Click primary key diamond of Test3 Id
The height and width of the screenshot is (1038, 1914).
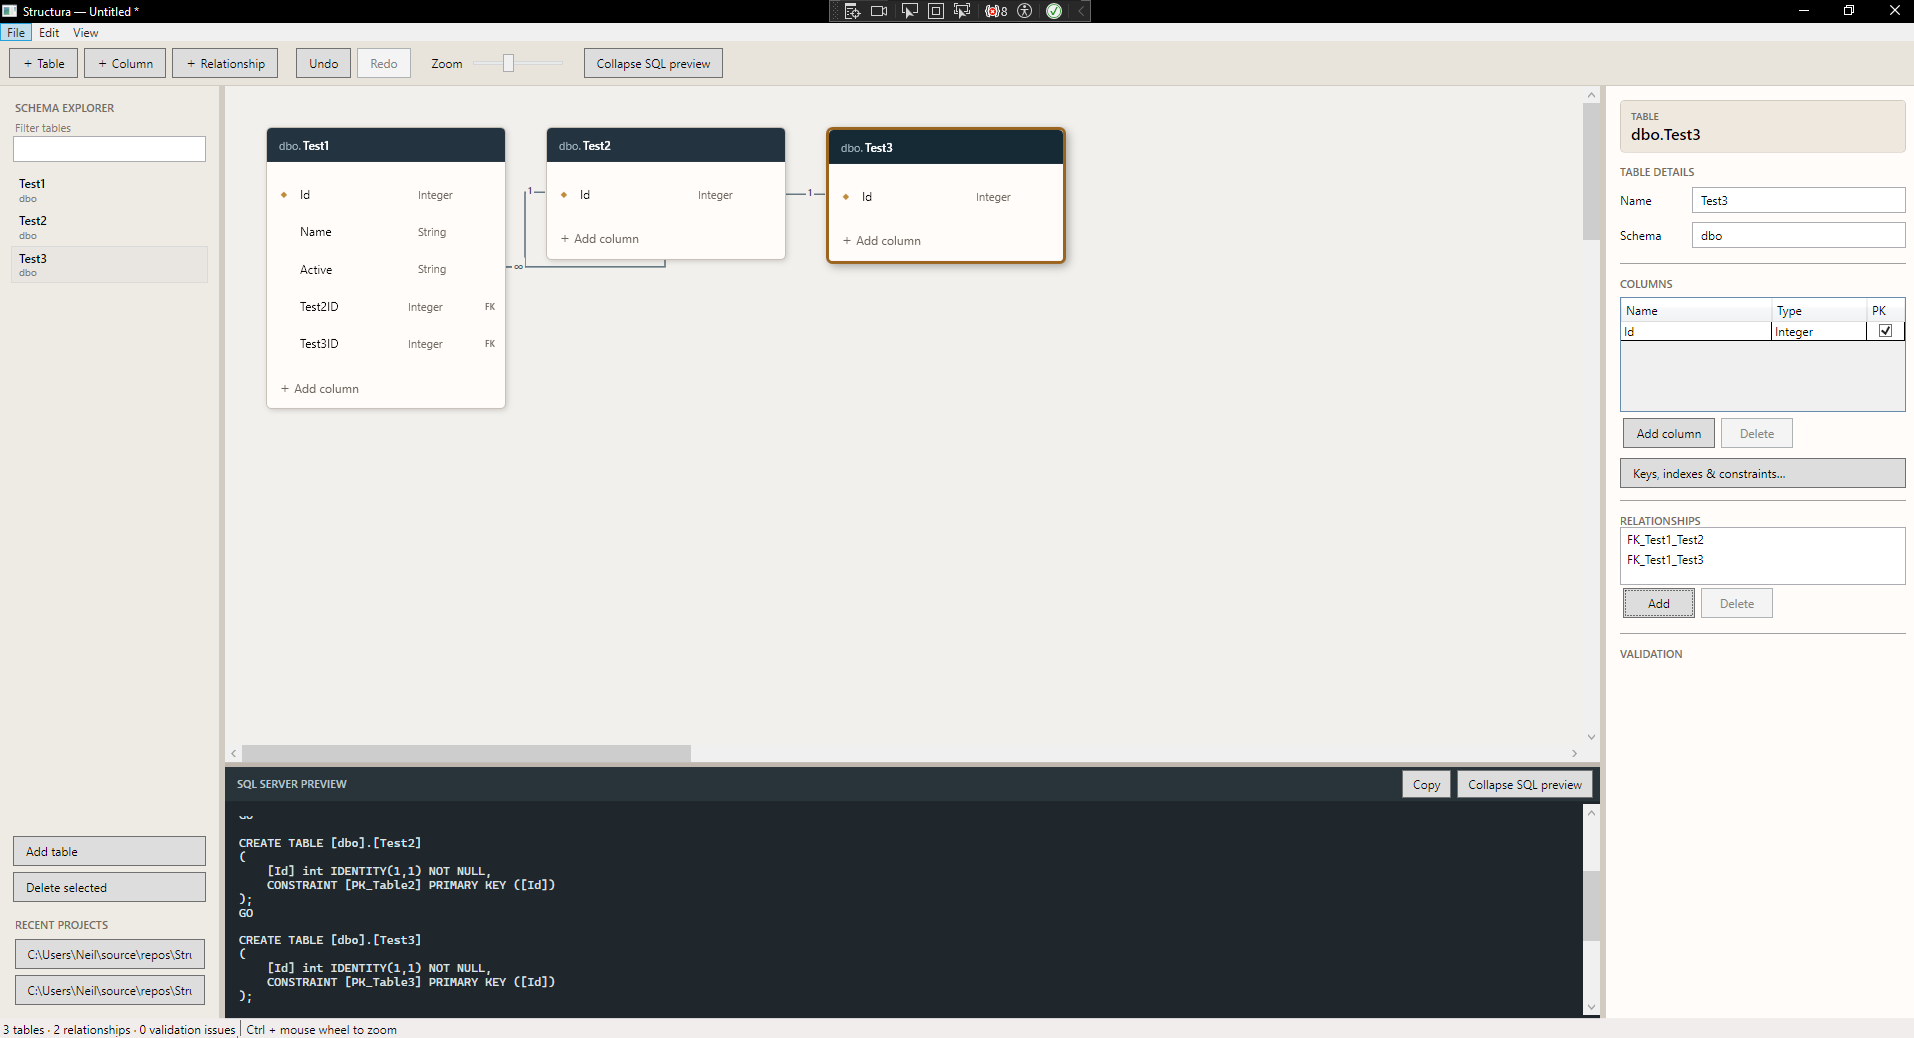point(846,197)
